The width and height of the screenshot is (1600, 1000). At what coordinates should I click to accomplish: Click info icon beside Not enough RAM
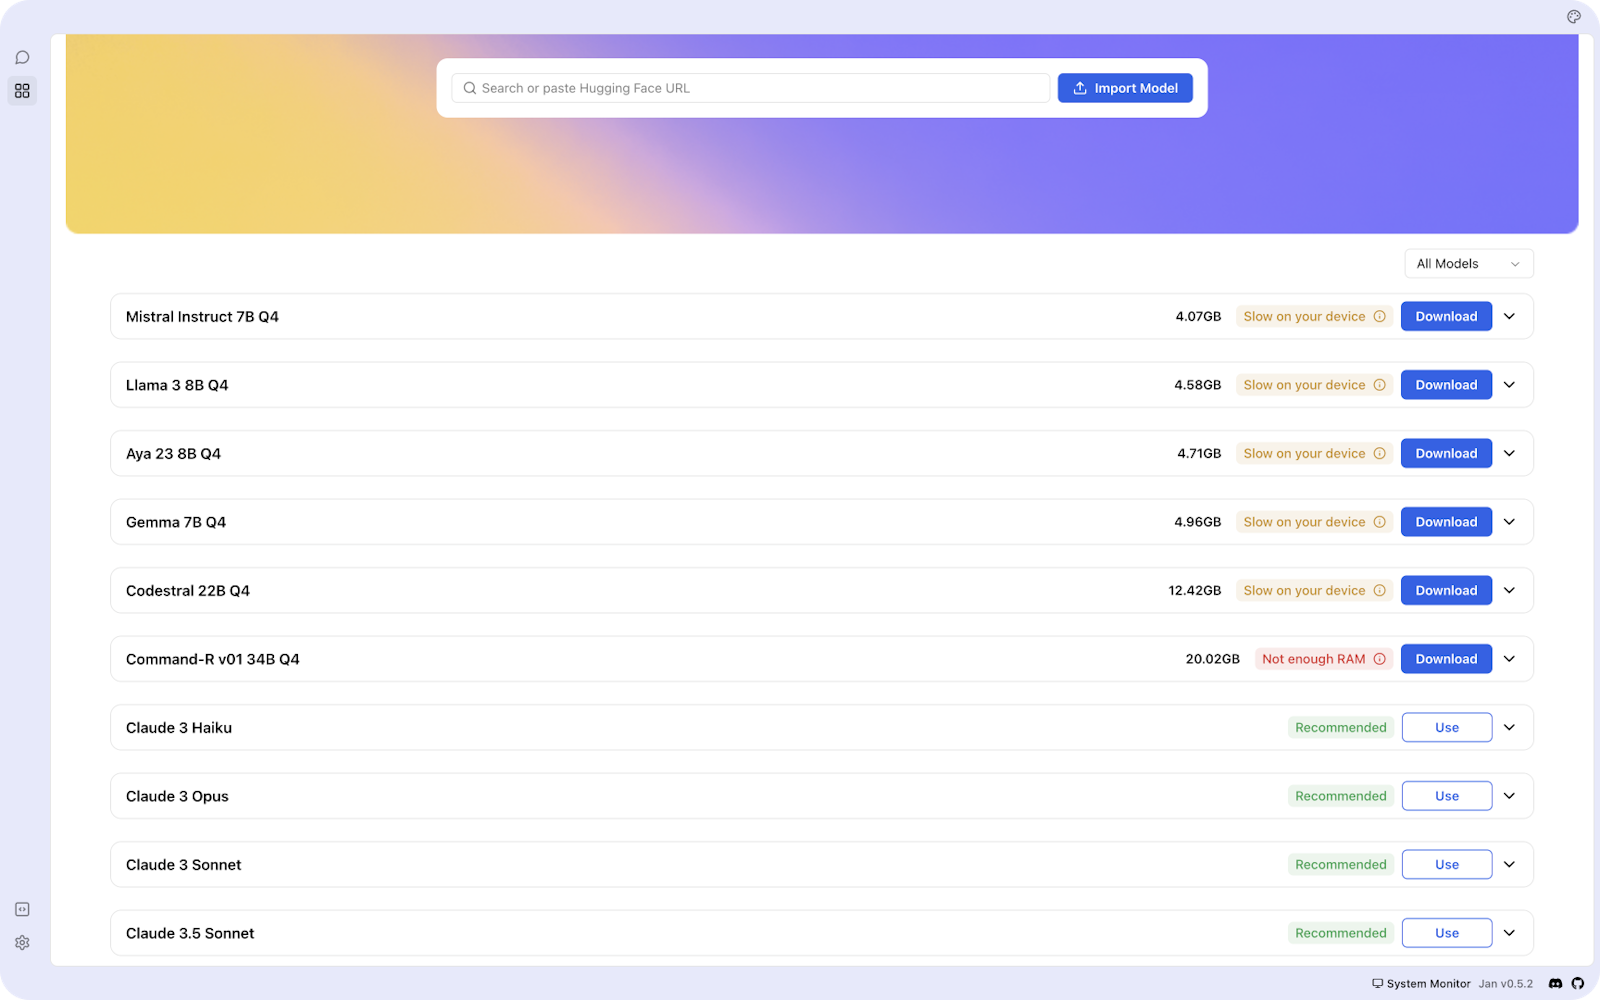1380,659
